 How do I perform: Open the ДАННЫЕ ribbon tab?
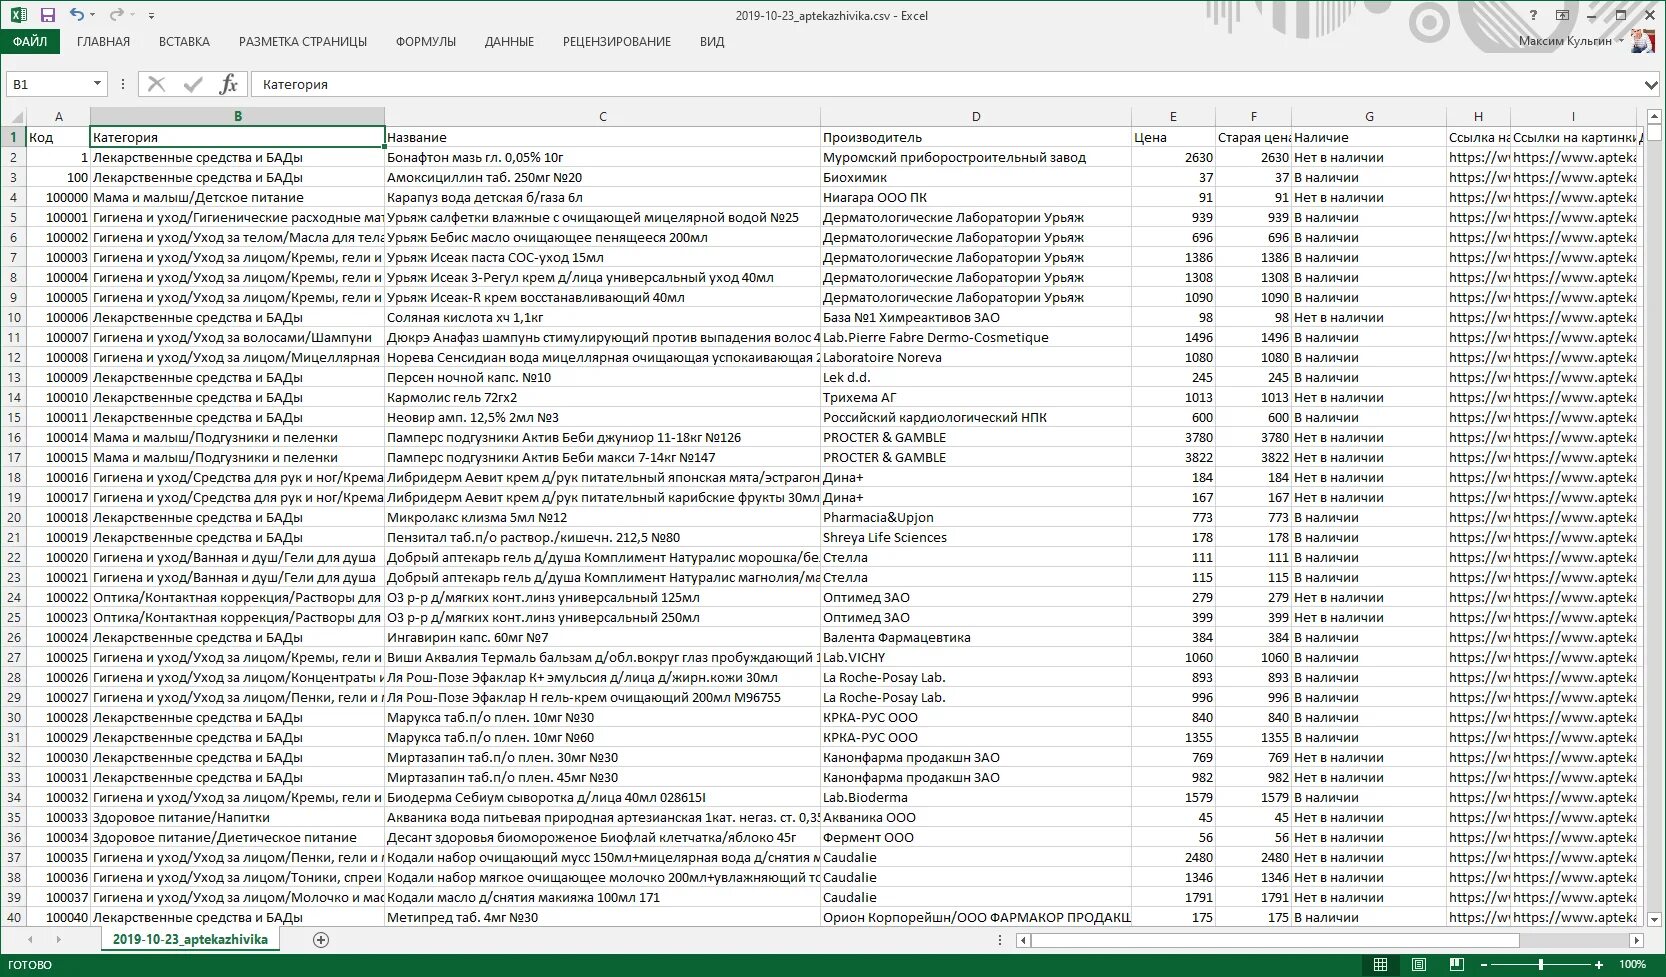click(x=509, y=42)
